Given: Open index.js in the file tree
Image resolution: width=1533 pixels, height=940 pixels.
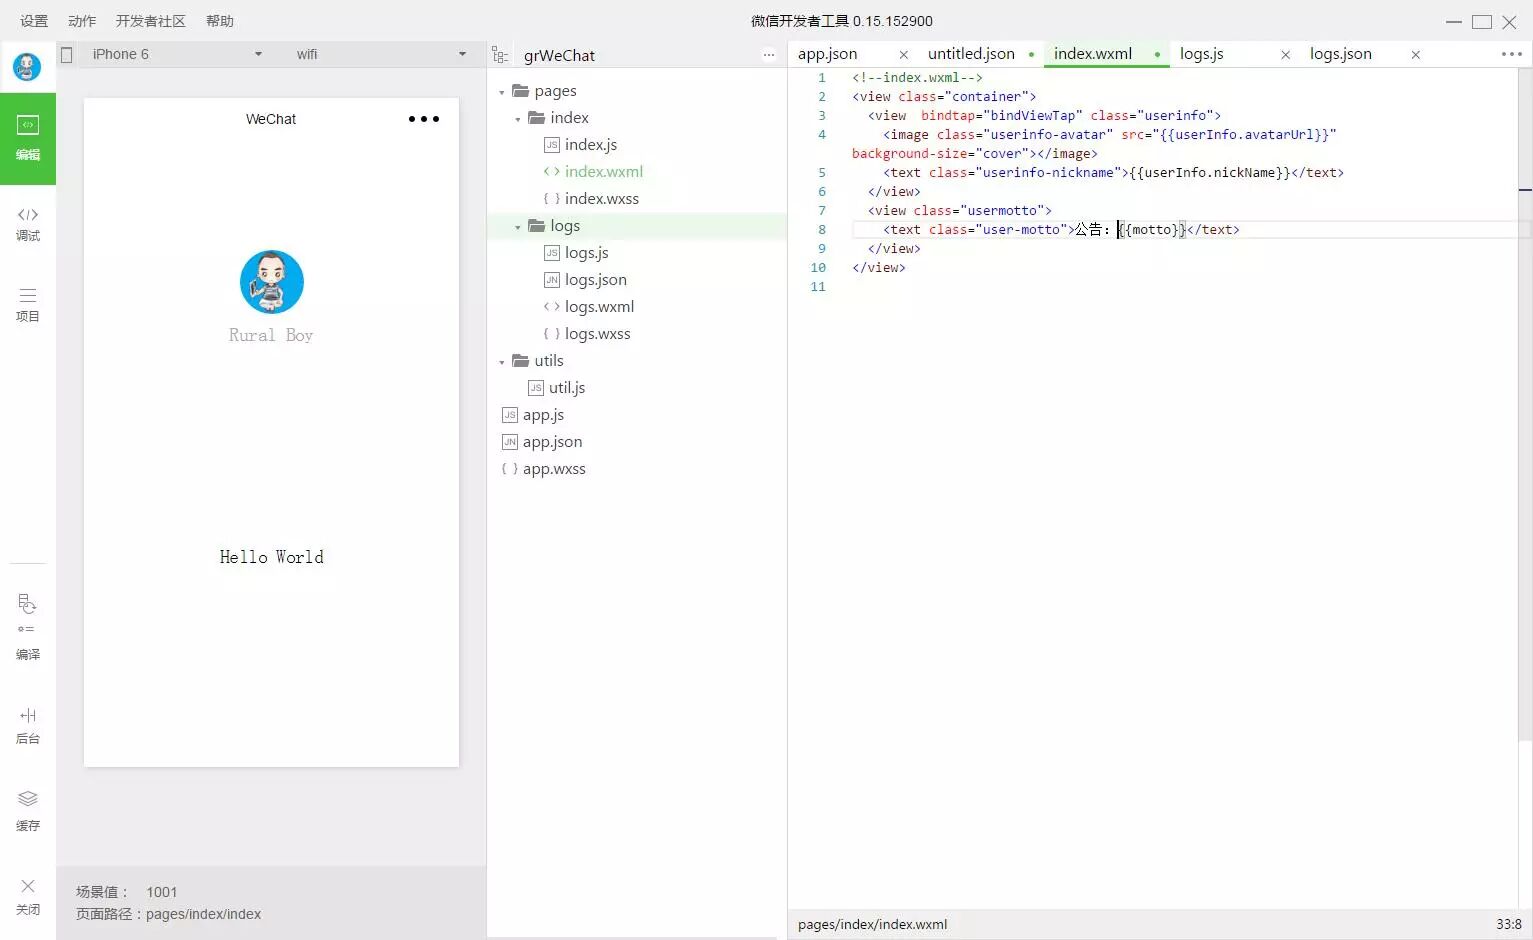Looking at the screenshot, I should tap(591, 145).
